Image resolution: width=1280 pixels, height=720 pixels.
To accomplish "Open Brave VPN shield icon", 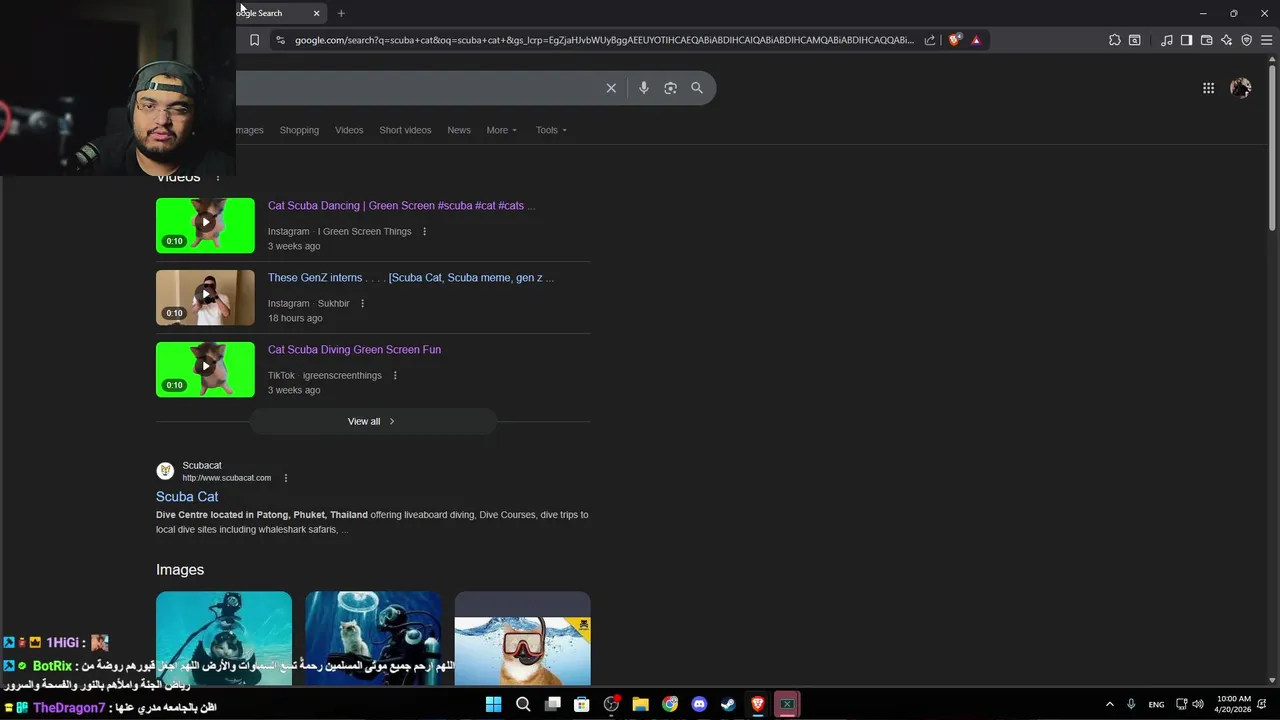I will [x=1247, y=40].
